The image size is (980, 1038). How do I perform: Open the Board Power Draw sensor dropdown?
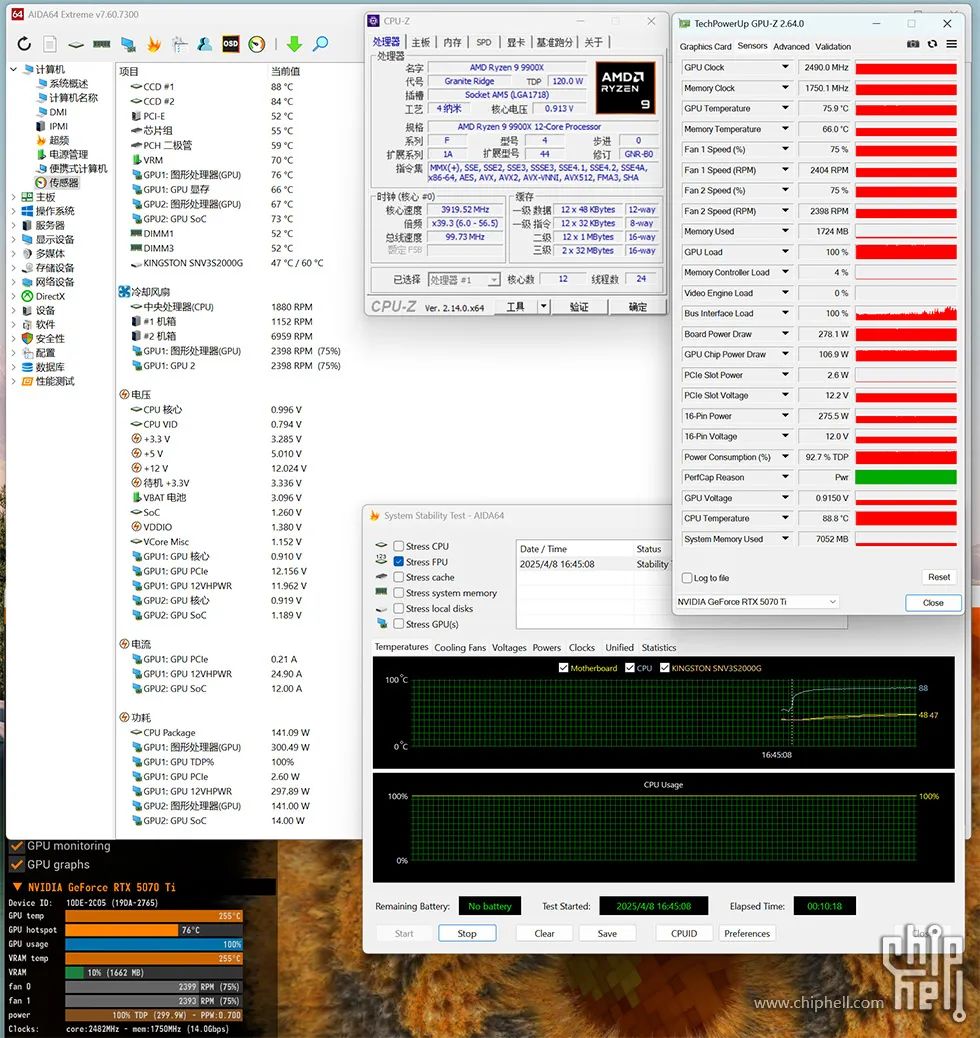(x=785, y=334)
